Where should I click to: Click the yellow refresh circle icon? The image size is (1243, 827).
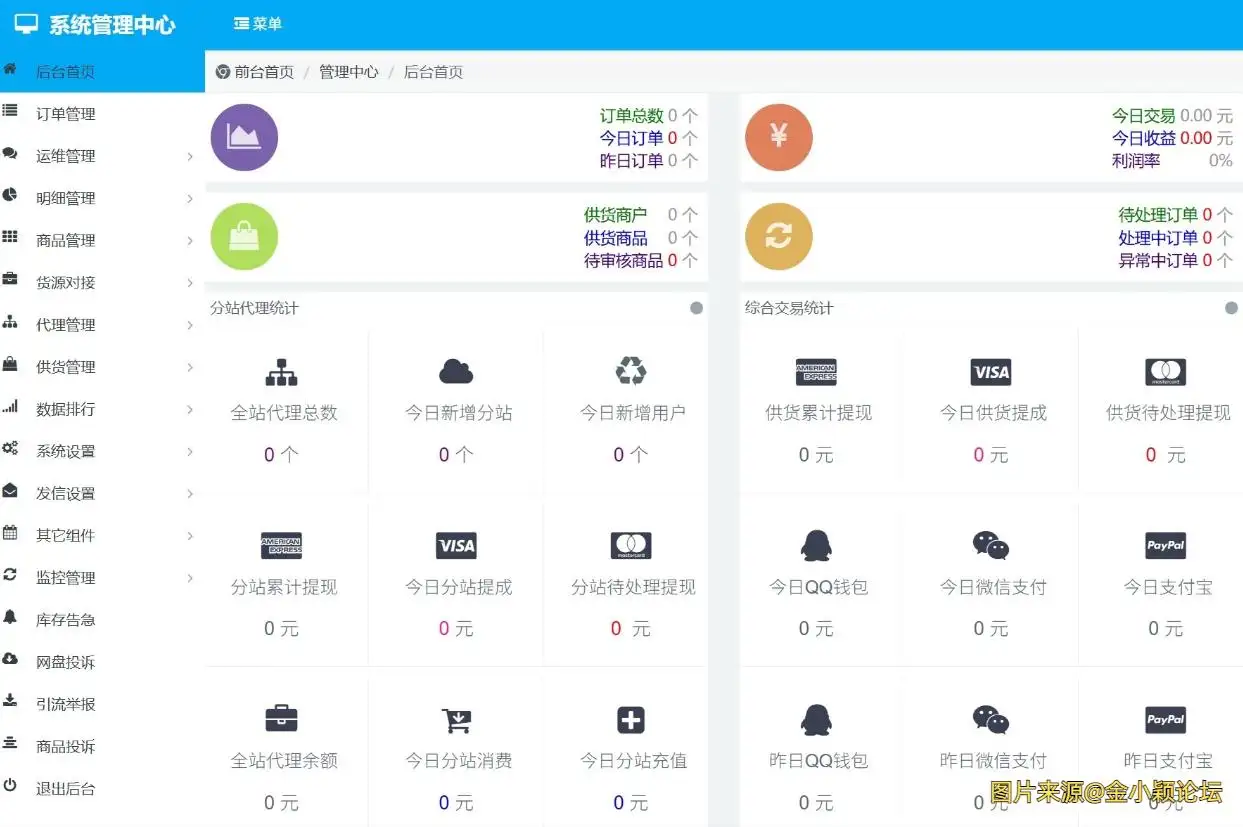[779, 237]
